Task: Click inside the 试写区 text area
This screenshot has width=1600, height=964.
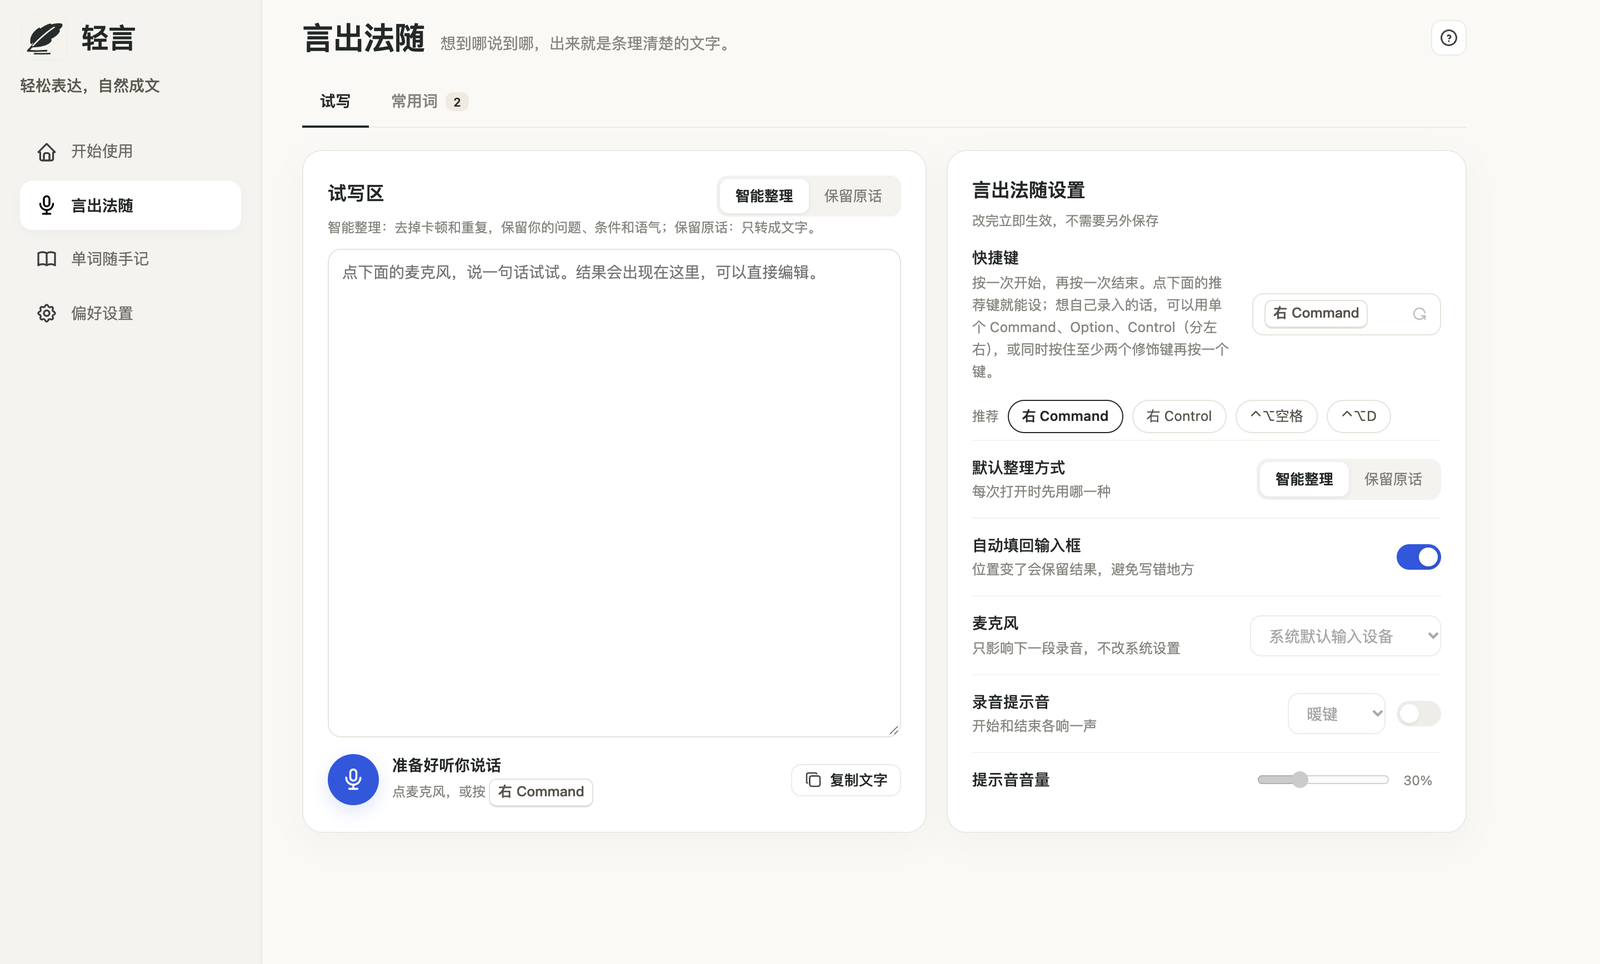Action: coord(614,493)
